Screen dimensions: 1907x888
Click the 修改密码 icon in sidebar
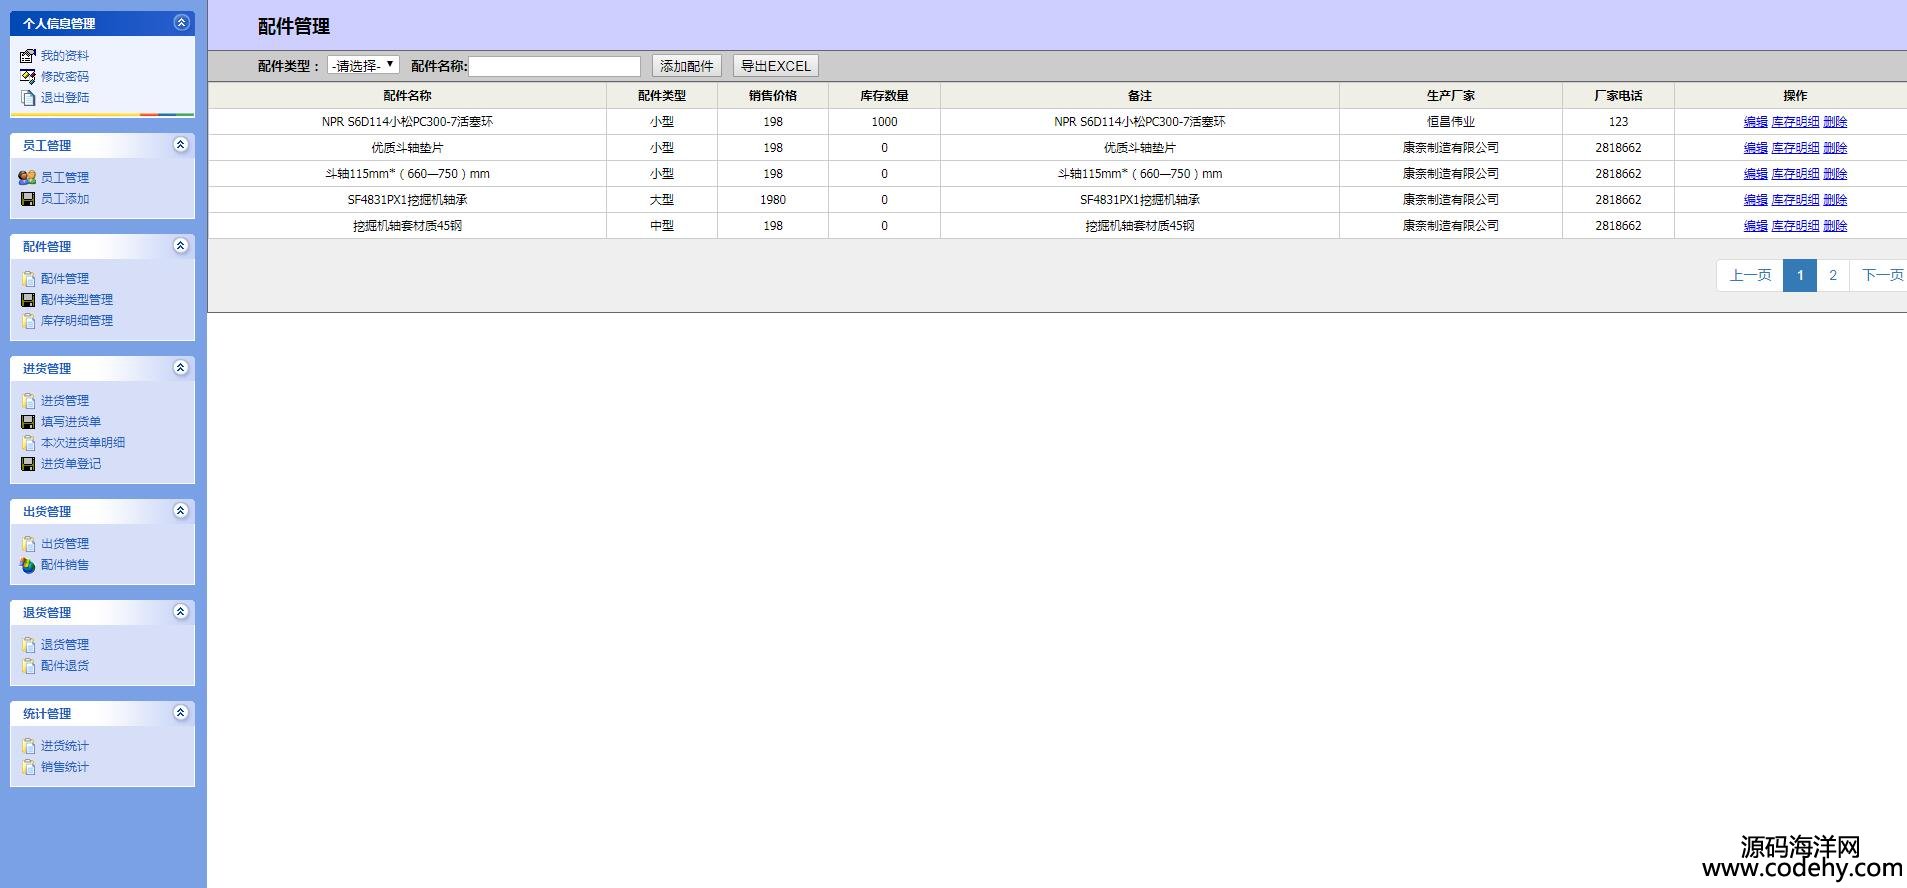coord(28,77)
